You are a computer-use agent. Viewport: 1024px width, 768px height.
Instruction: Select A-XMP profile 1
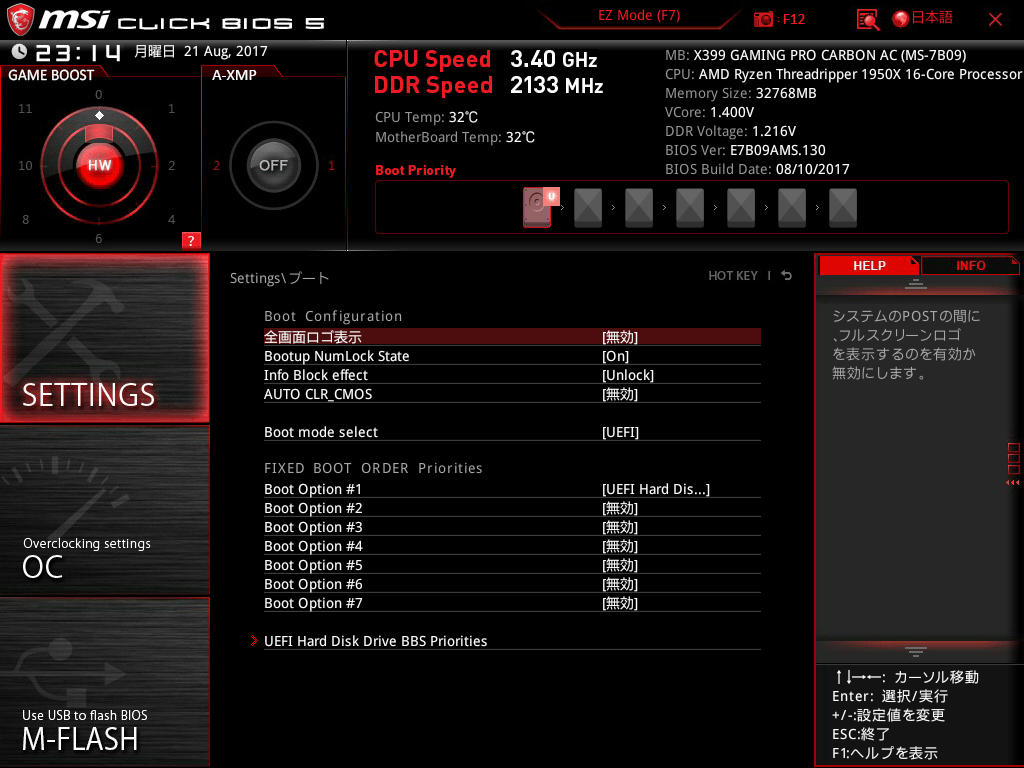[x=331, y=165]
